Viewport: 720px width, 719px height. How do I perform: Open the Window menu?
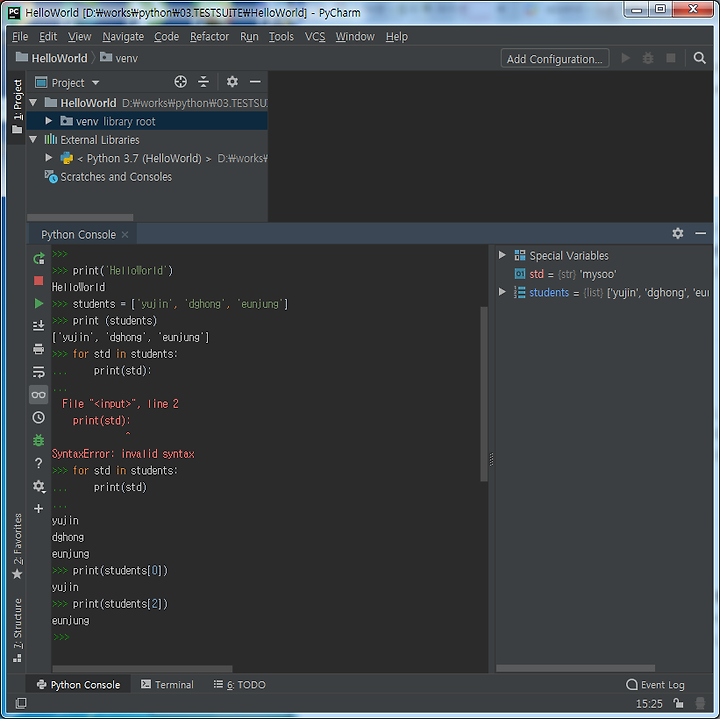click(355, 36)
